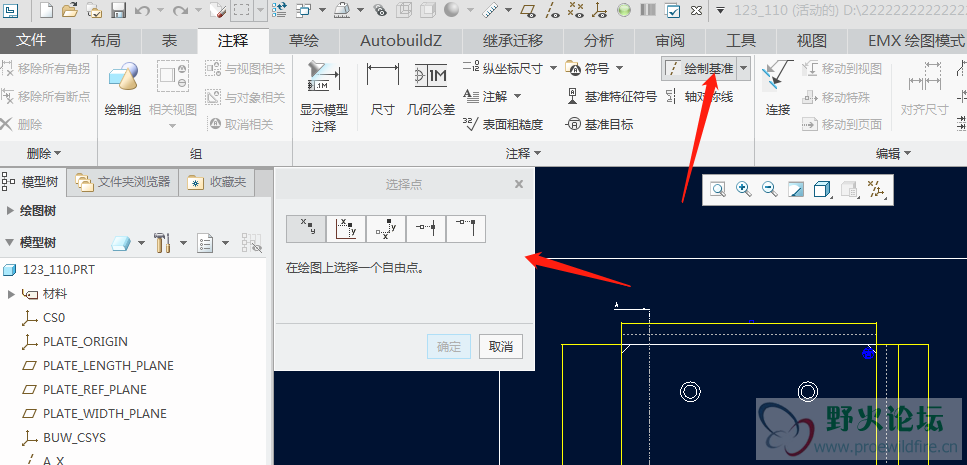Collapse the 模型树 section

pos(10,242)
